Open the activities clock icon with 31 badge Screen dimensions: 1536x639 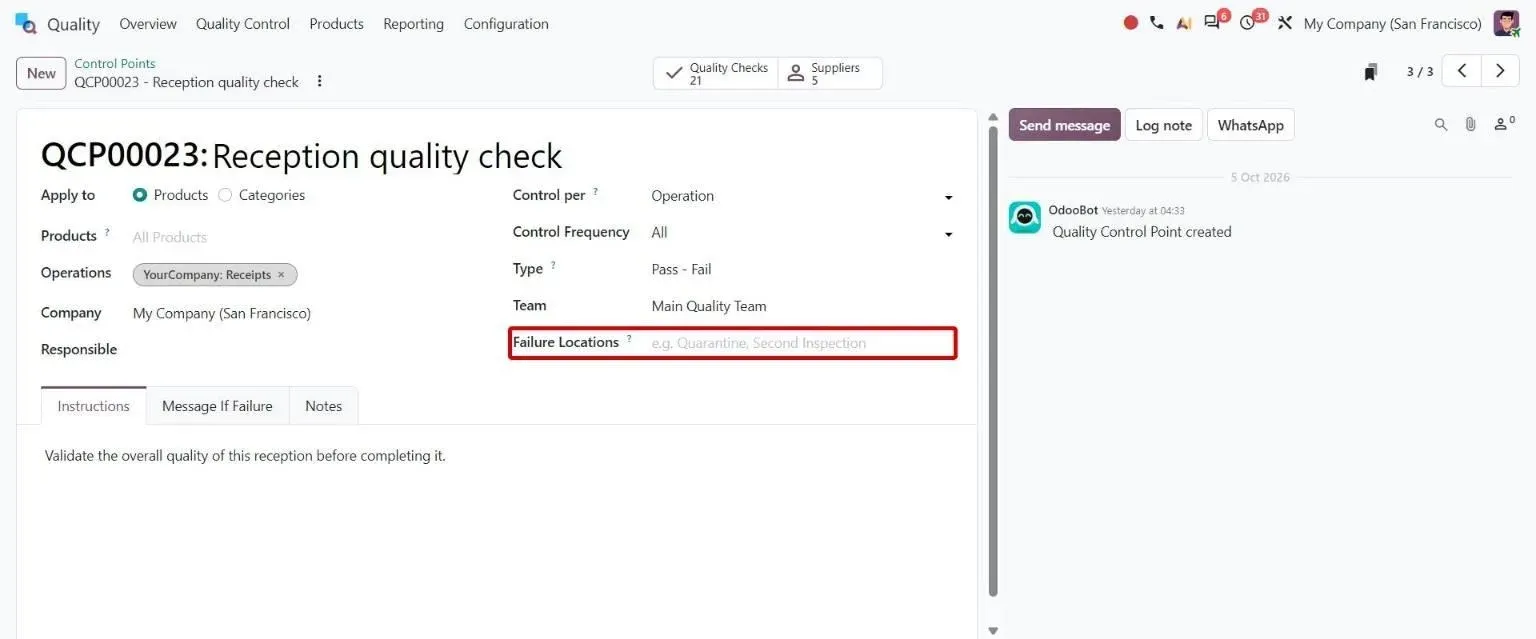click(1251, 21)
